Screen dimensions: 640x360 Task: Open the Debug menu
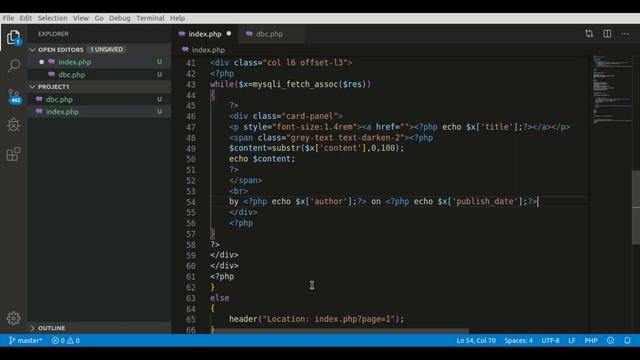click(x=120, y=18)
